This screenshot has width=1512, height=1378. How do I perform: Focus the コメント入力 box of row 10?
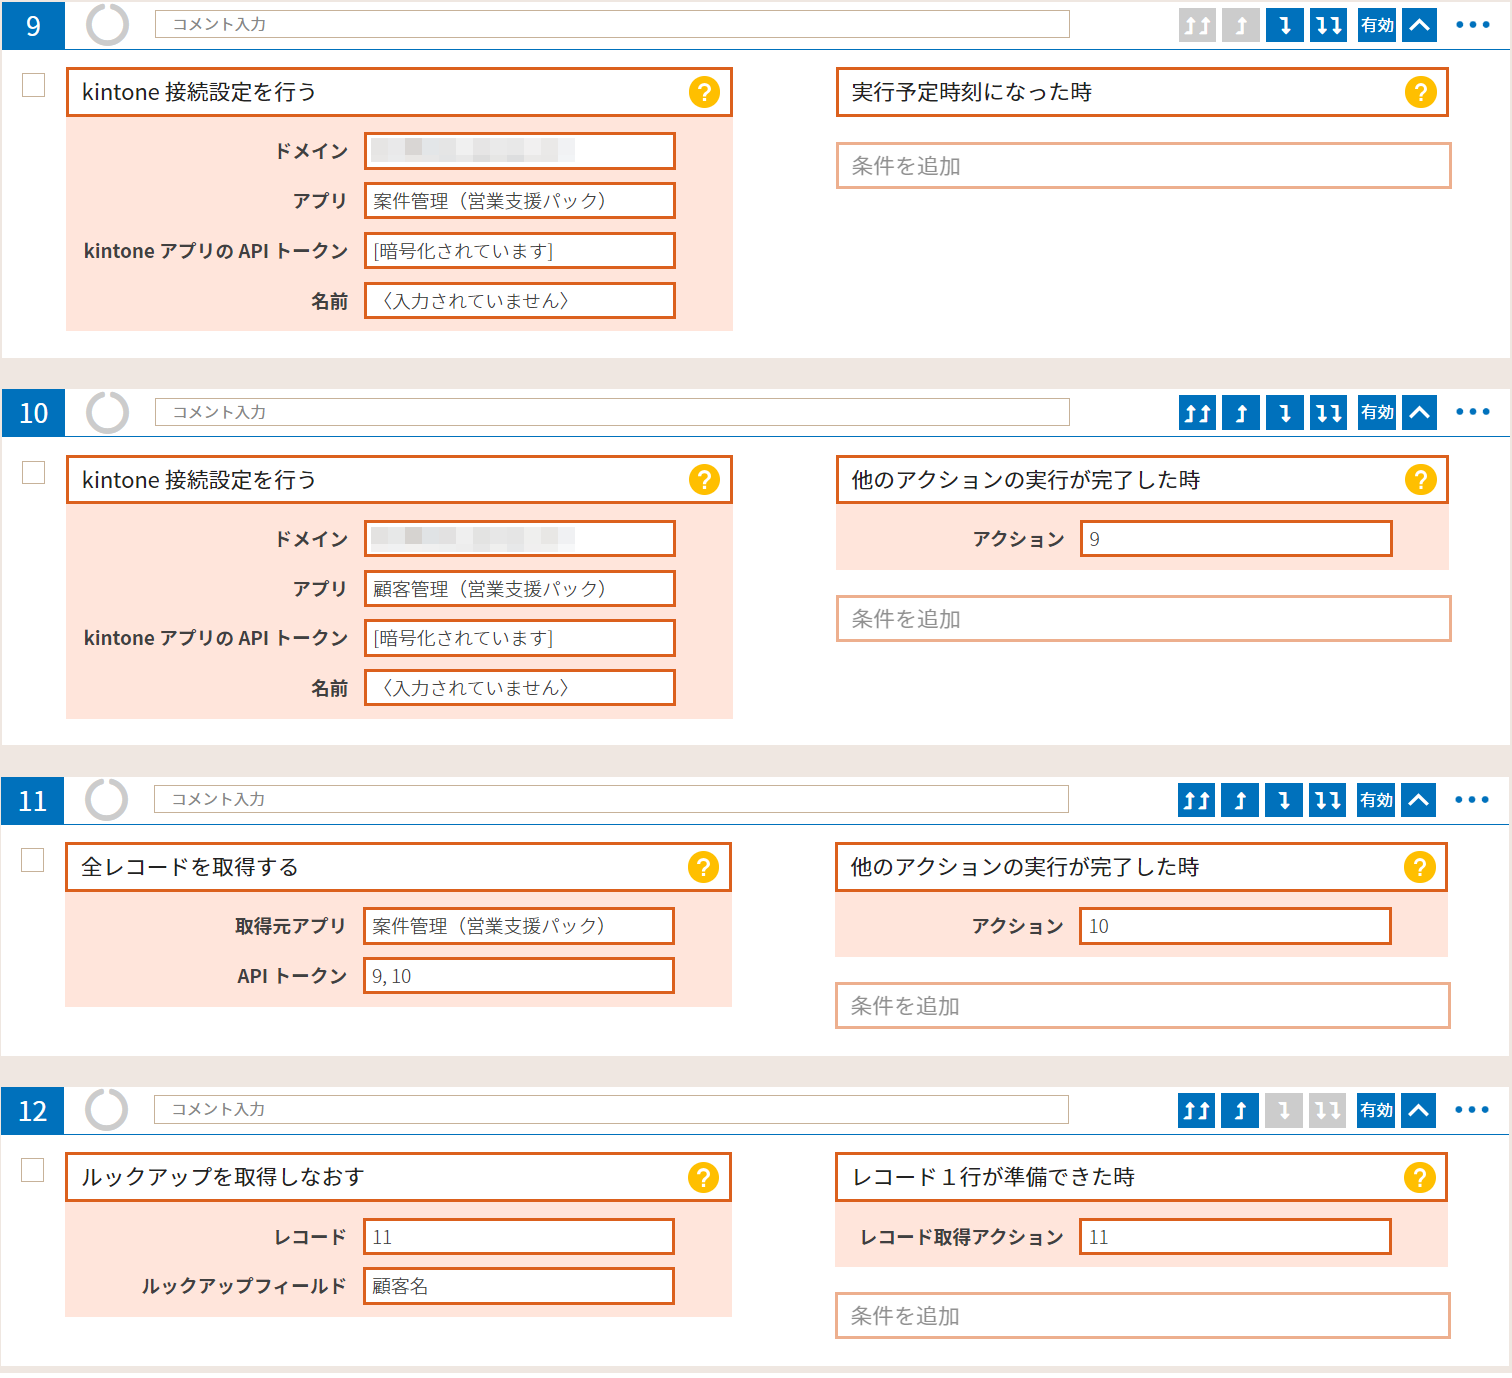(612, 412)
